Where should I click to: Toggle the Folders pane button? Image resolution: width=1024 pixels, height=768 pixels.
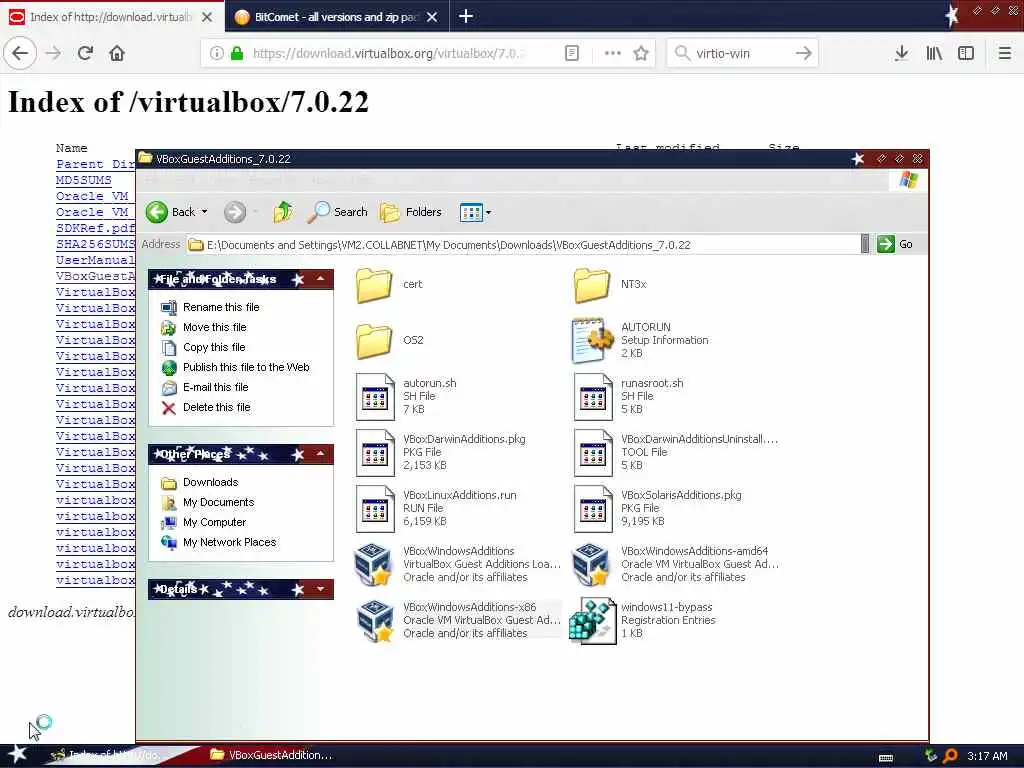click(411, 212)
